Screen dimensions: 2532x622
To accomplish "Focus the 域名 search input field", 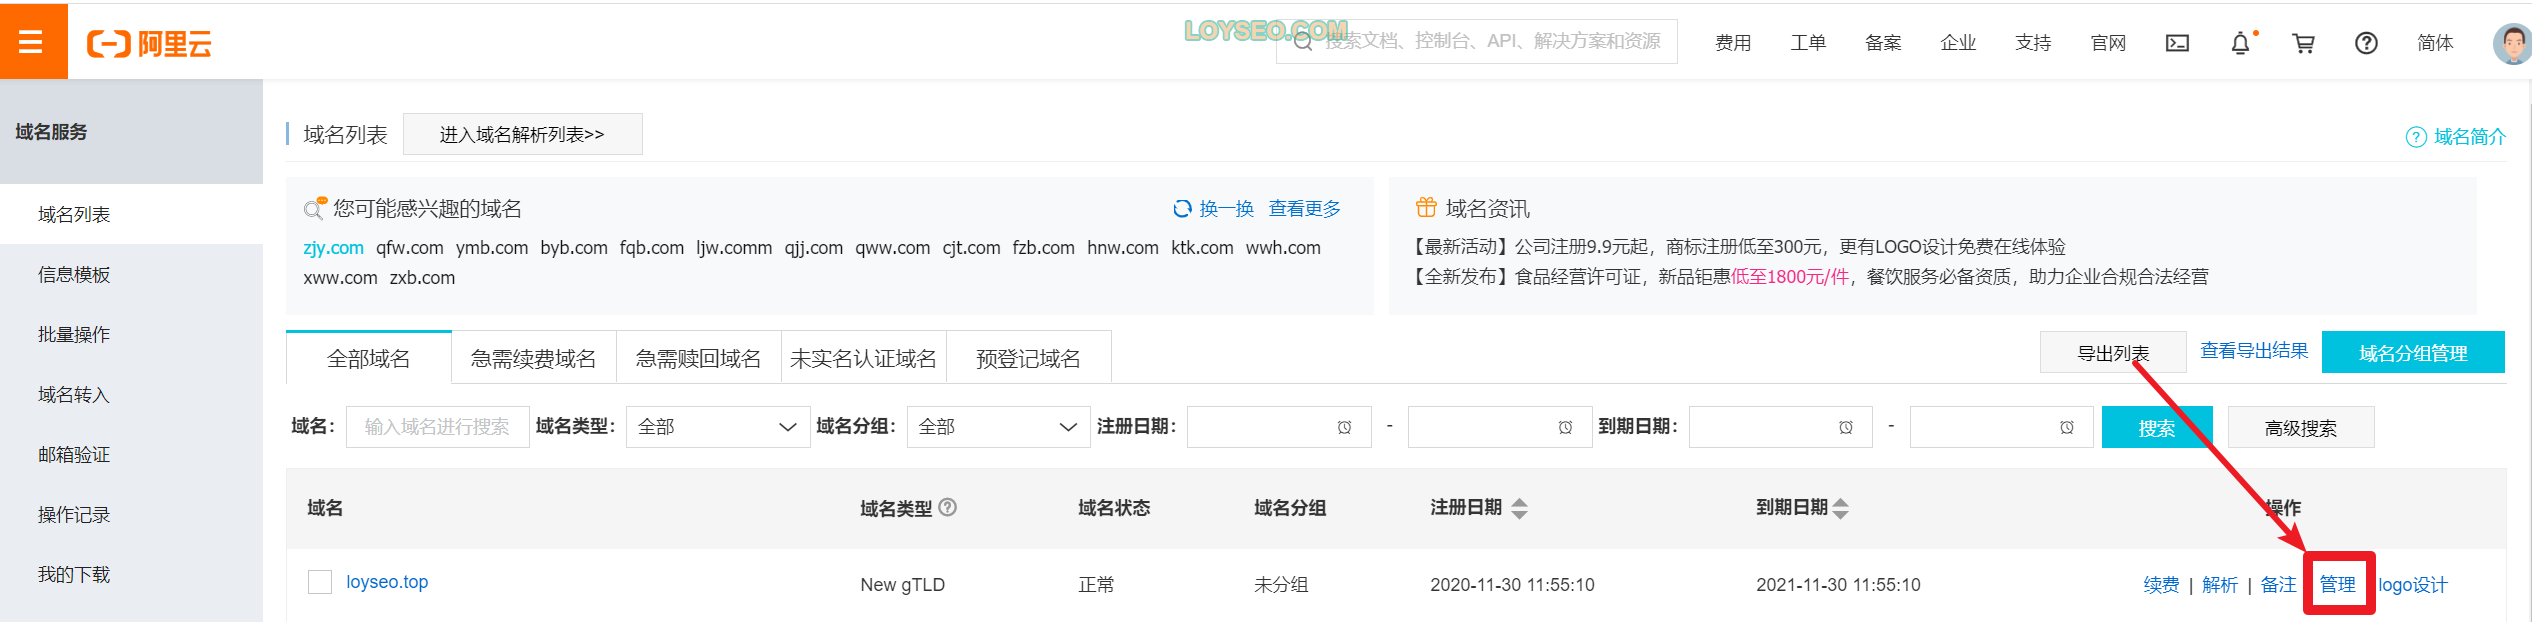I will click(438, 427).
